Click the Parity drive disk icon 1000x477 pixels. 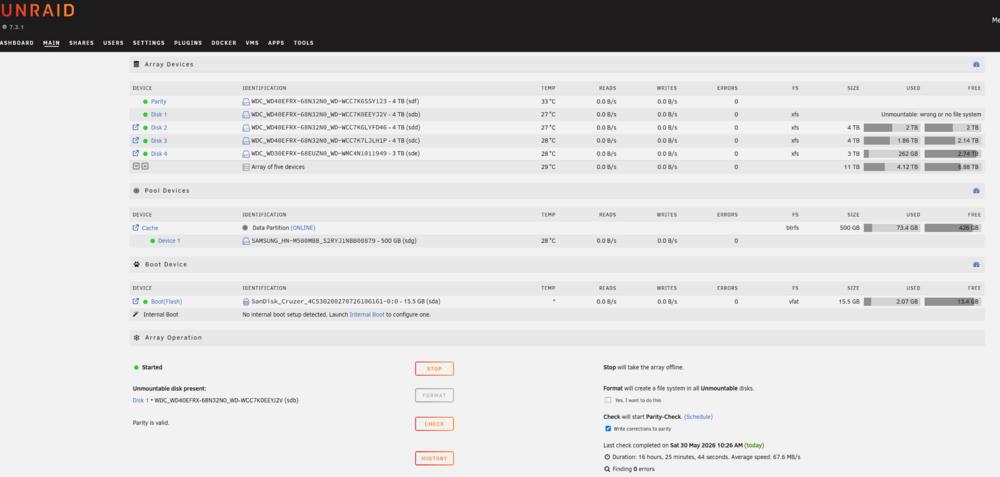[x=246, y=101]
